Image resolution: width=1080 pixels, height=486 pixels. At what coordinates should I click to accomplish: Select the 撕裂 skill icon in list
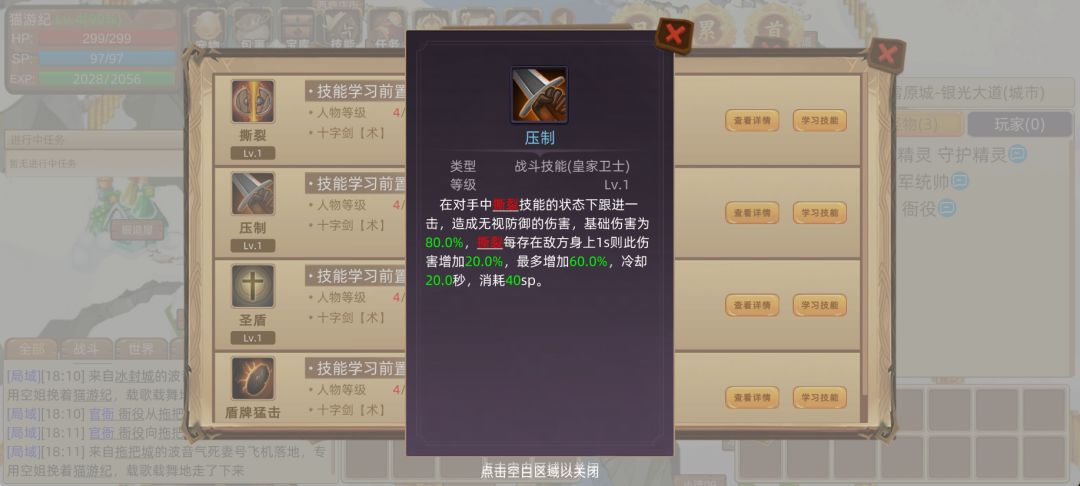[x=253, y=102]
